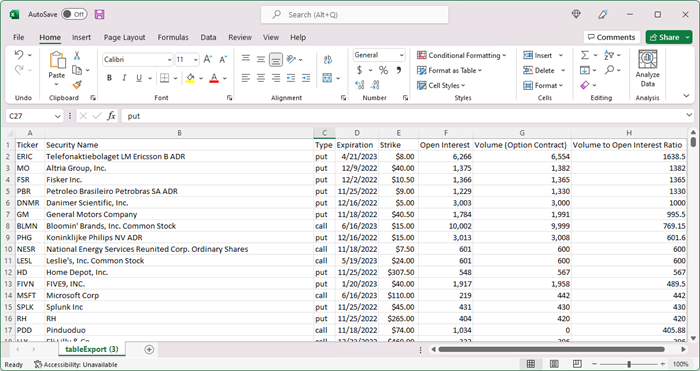Select the tableExport (3) sheet tab
Image resolution: width=700 pixels, height=371 pixels.
pyautogui.click(x=92, y=349)
